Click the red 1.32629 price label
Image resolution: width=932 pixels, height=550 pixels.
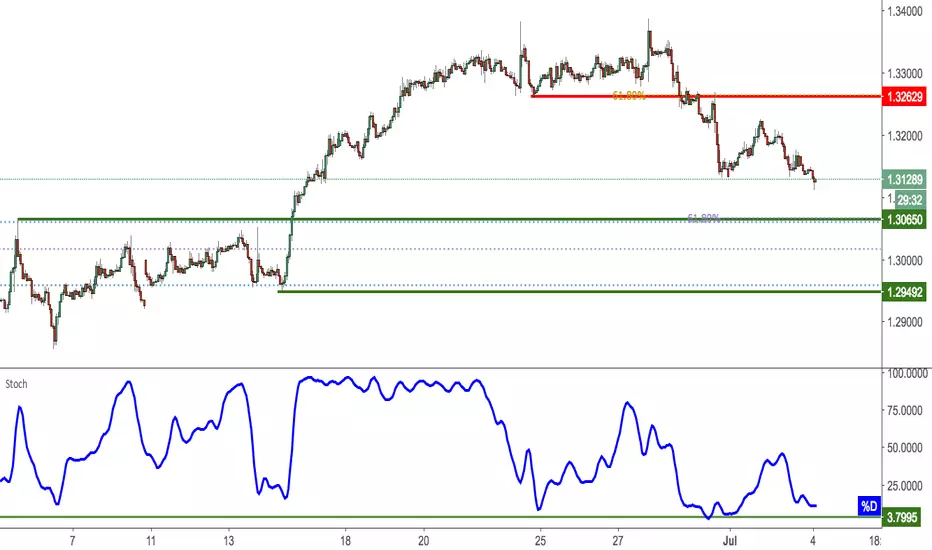904,96
